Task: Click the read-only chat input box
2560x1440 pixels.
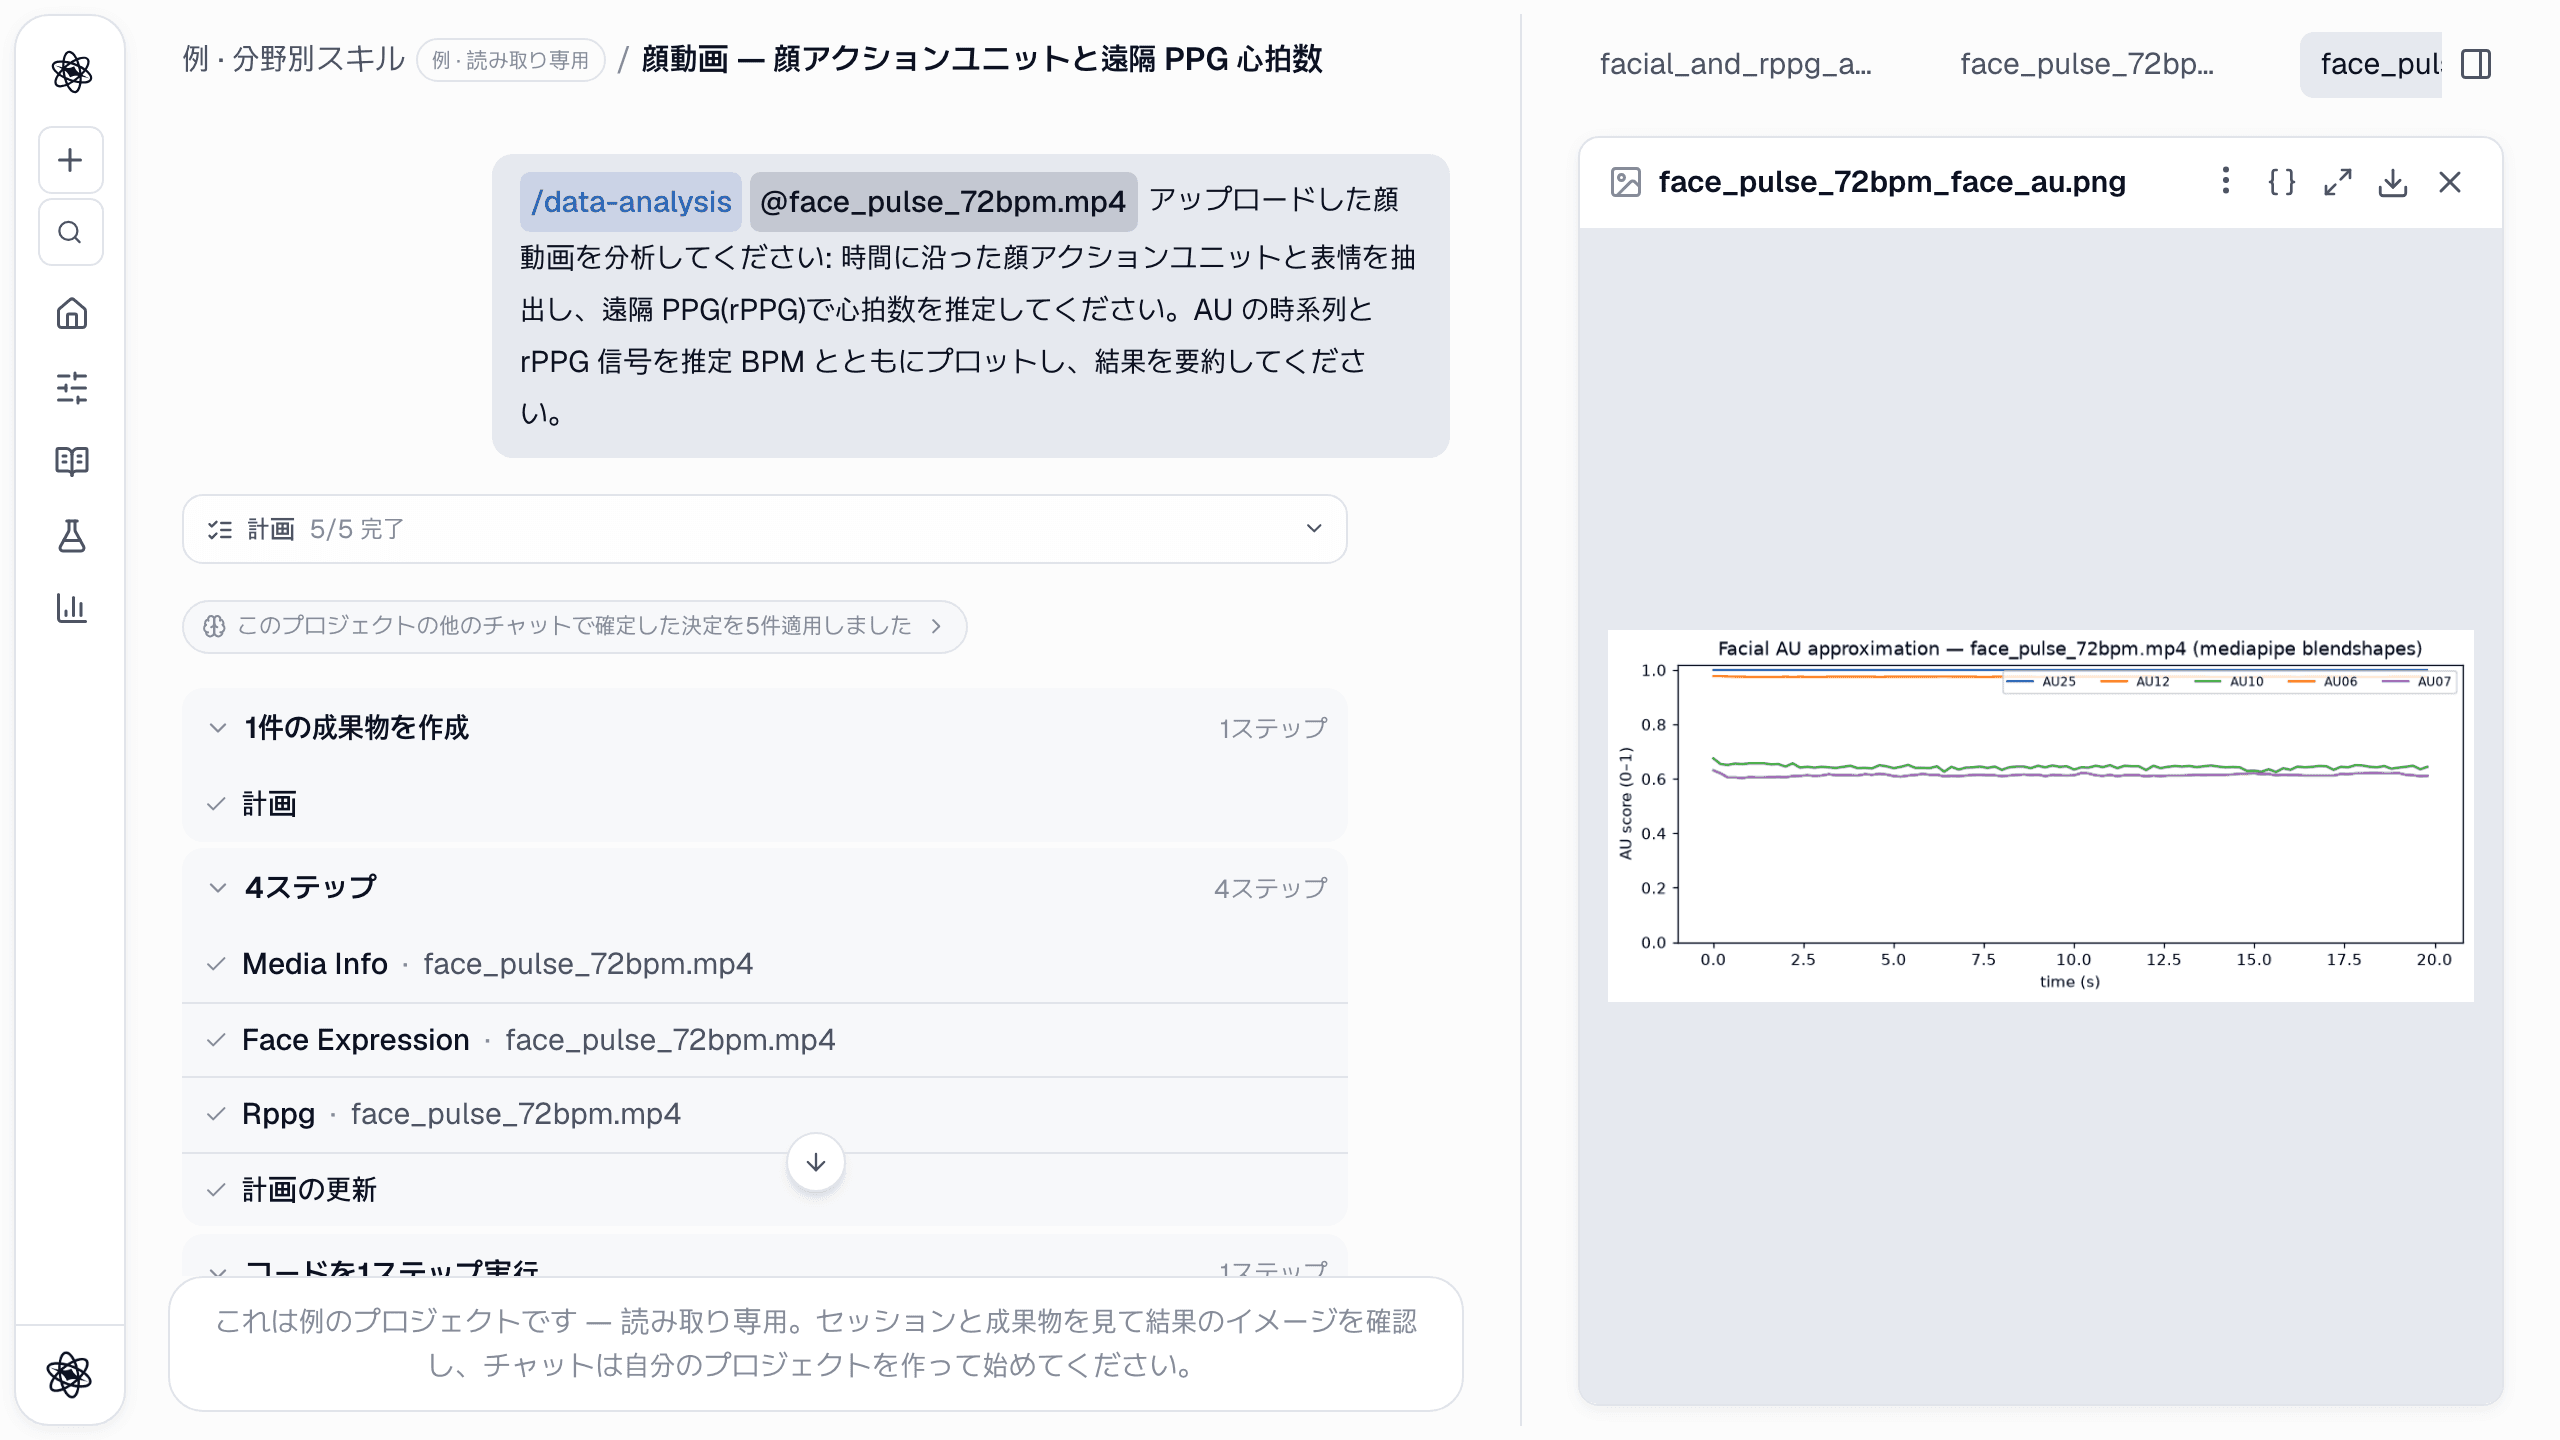Action: (x=816, y=1344)
